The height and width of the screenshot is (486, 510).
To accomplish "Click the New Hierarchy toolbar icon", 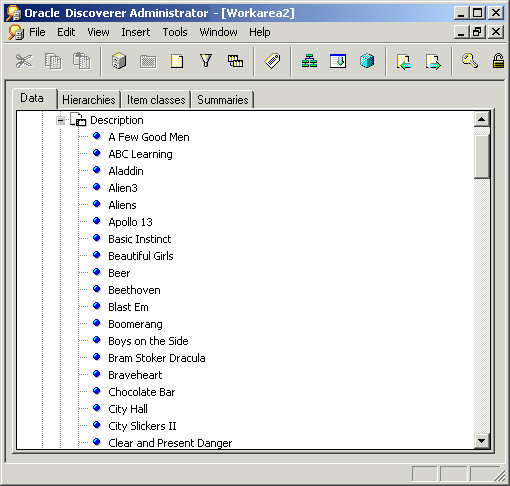I will tap(309, 61).
